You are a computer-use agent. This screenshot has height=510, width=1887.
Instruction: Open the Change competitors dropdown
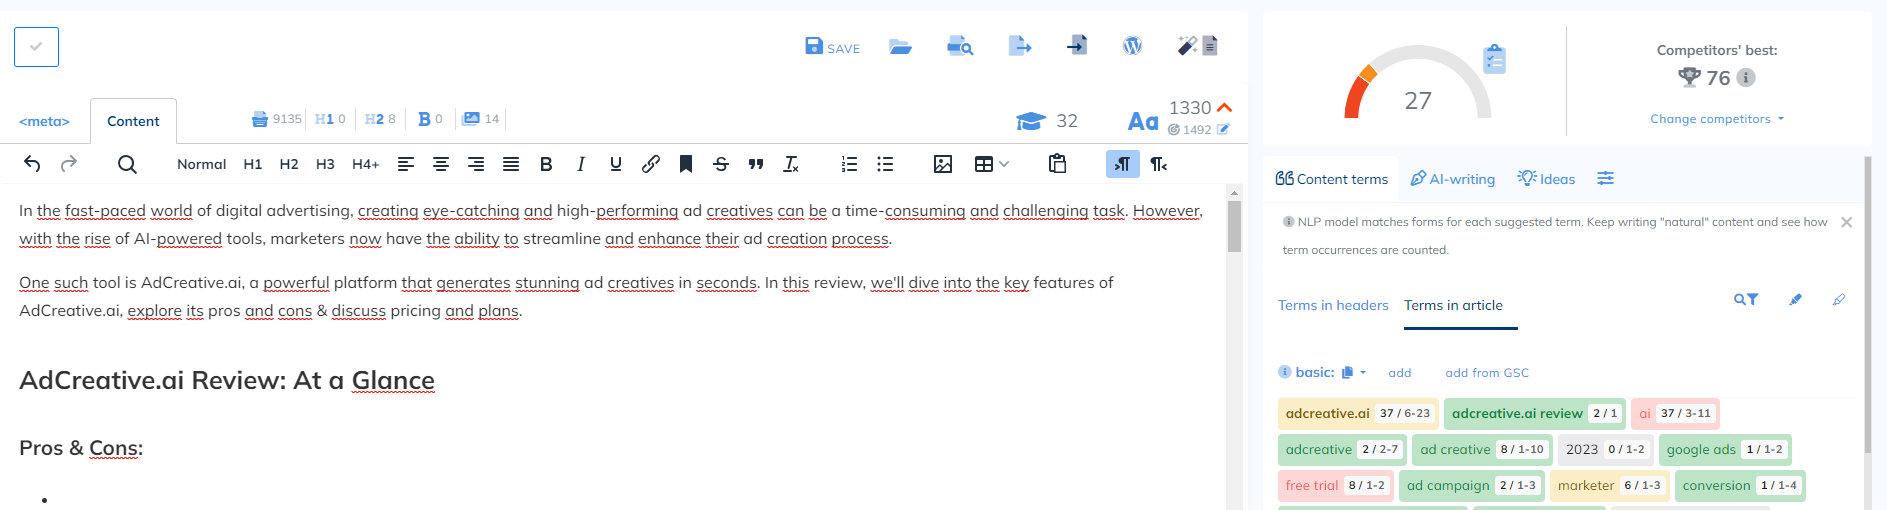tap(1717, 119)
